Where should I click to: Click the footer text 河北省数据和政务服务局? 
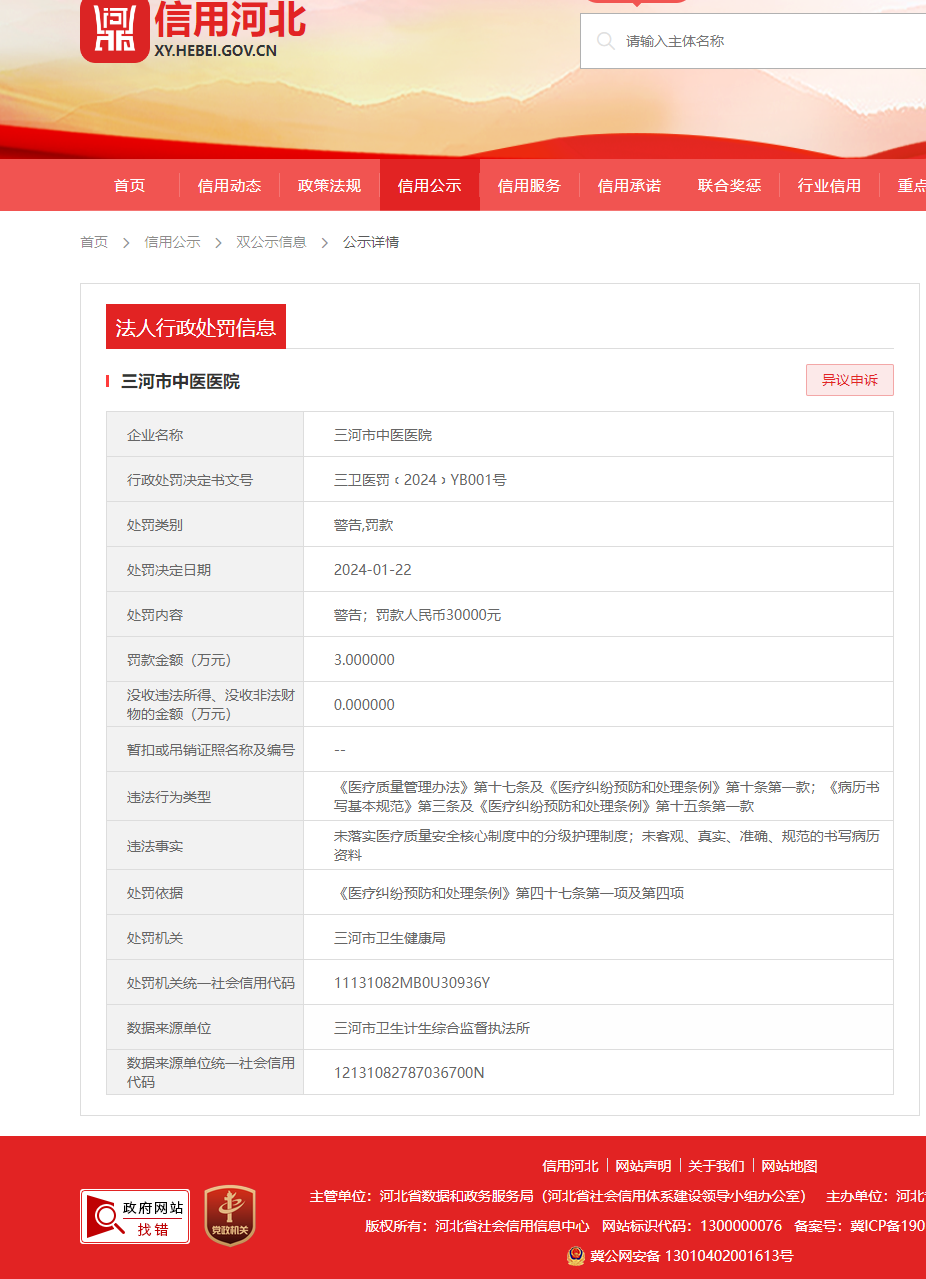pyautogui.click(x=457, y=1196)
